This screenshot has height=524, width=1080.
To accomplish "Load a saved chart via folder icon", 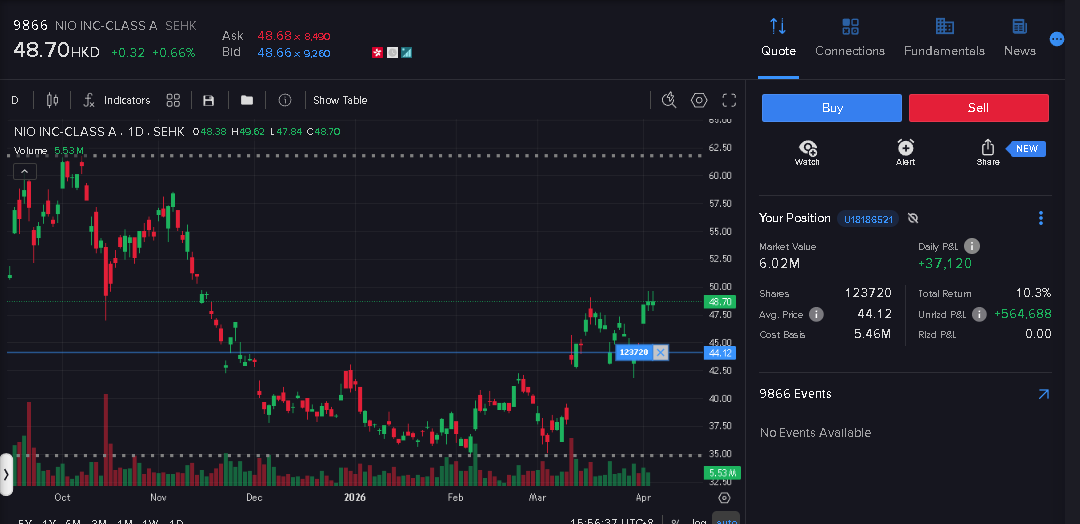I will (247, 101).
